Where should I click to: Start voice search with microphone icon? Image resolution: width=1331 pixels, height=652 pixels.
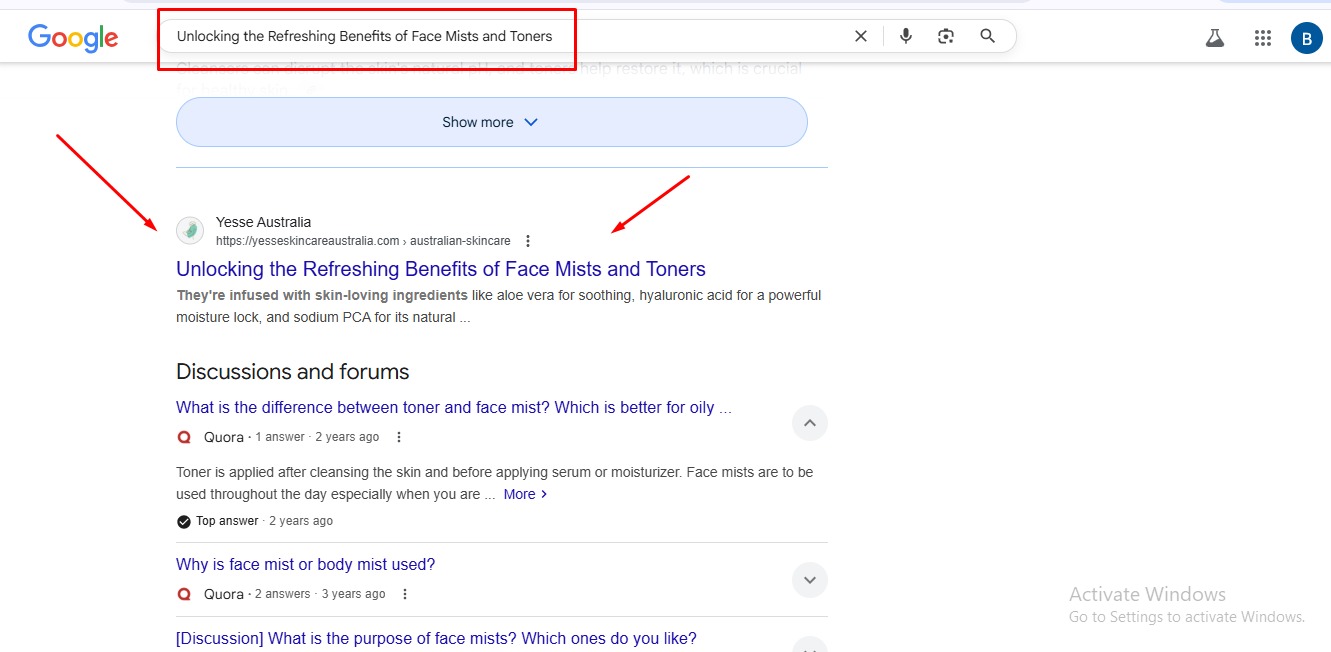tap(905, 36)
